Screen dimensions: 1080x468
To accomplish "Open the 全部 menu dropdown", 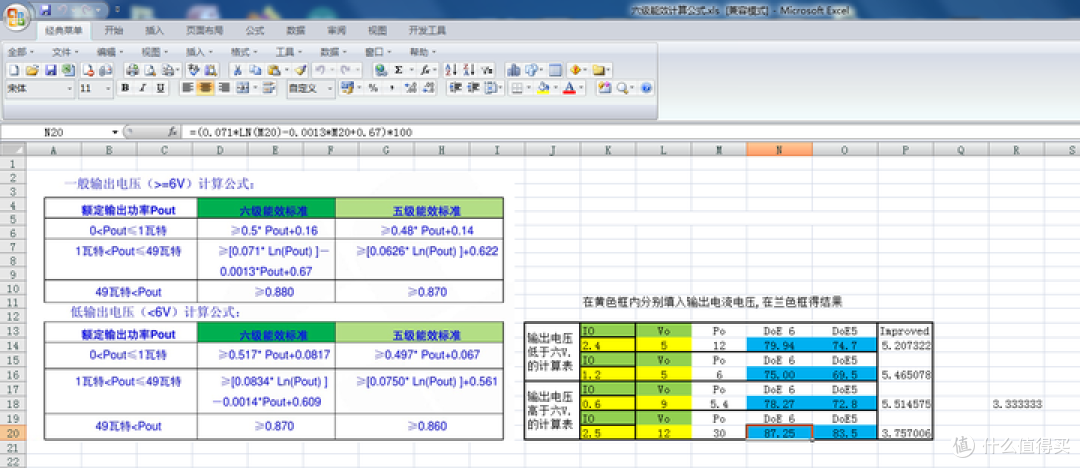I will click(21, 52).
